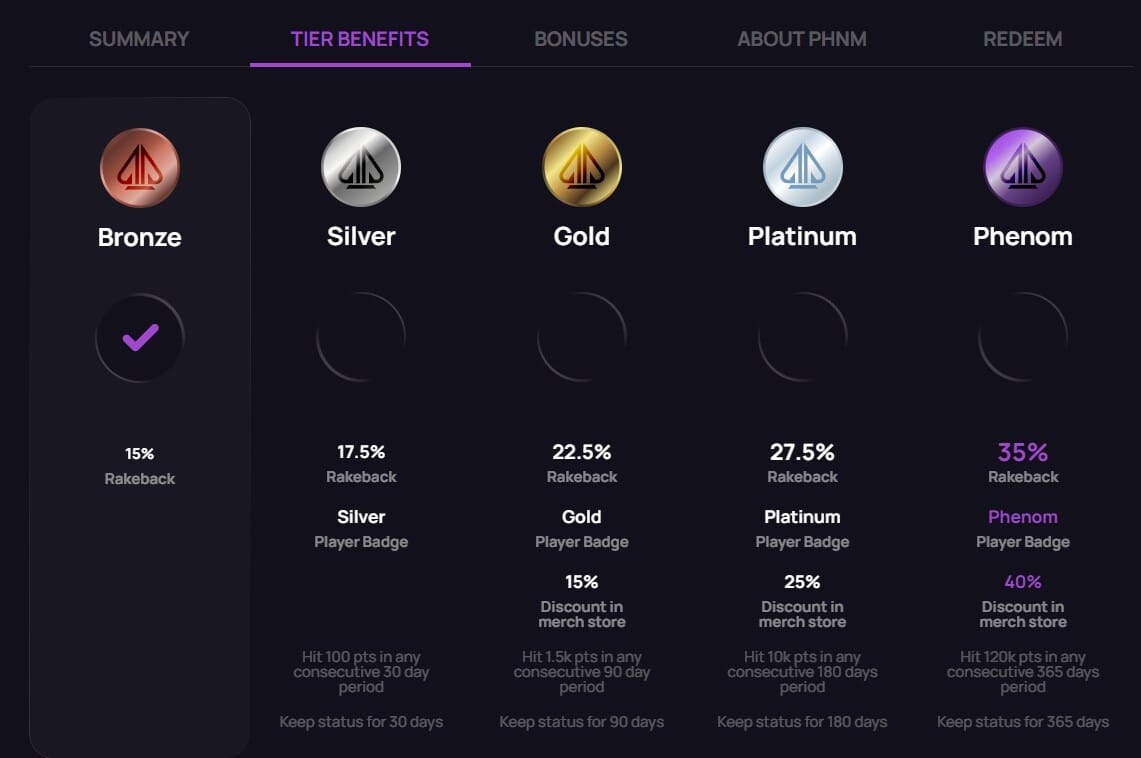Click the Platinum tier progress circle

pyautogui.click(x=802, y=338)
